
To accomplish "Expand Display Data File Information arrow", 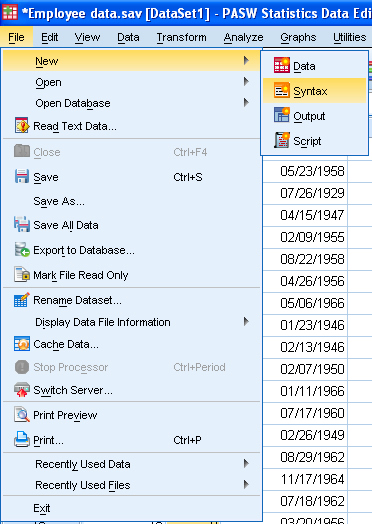I will point(246,322).
